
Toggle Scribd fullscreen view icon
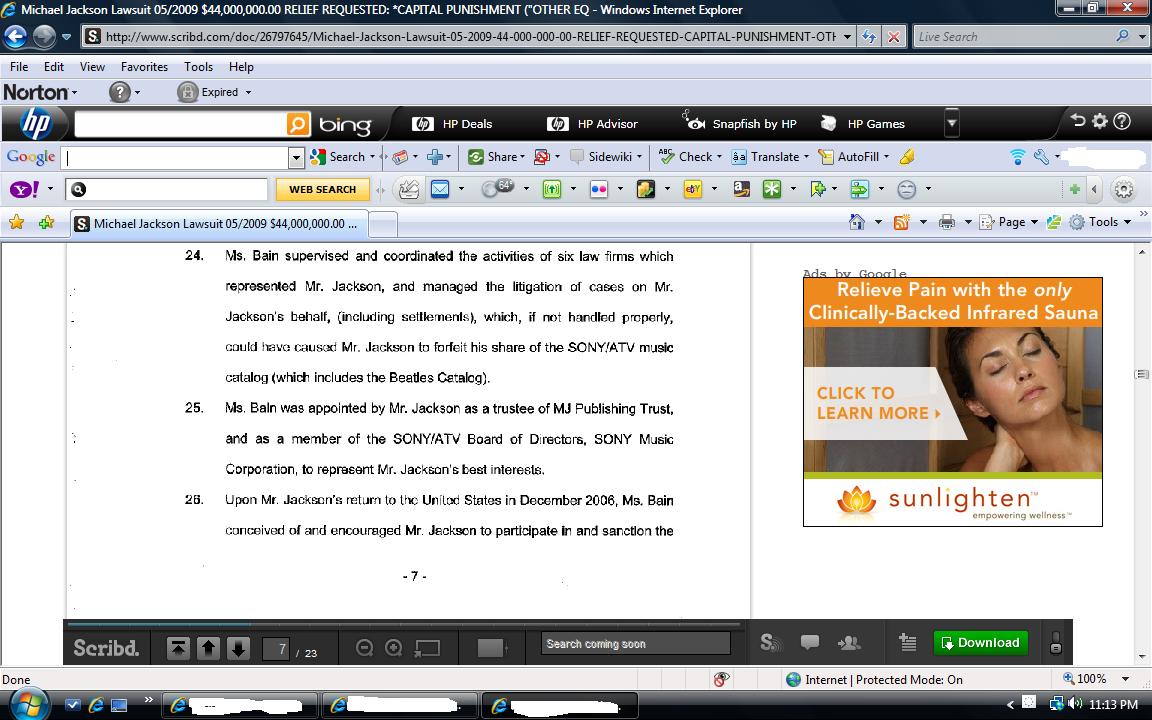tap(427, 648)
